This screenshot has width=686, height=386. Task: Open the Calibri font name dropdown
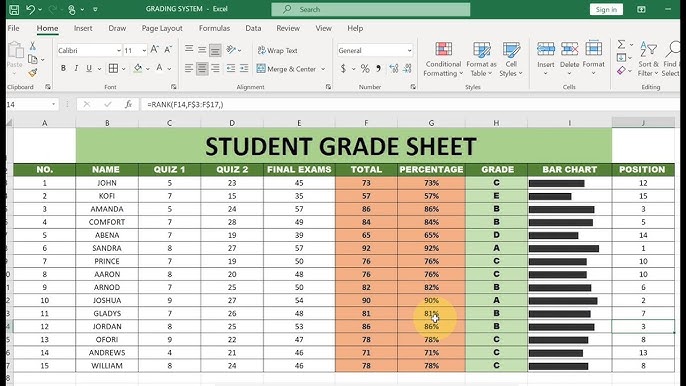(x=119, y=51)
